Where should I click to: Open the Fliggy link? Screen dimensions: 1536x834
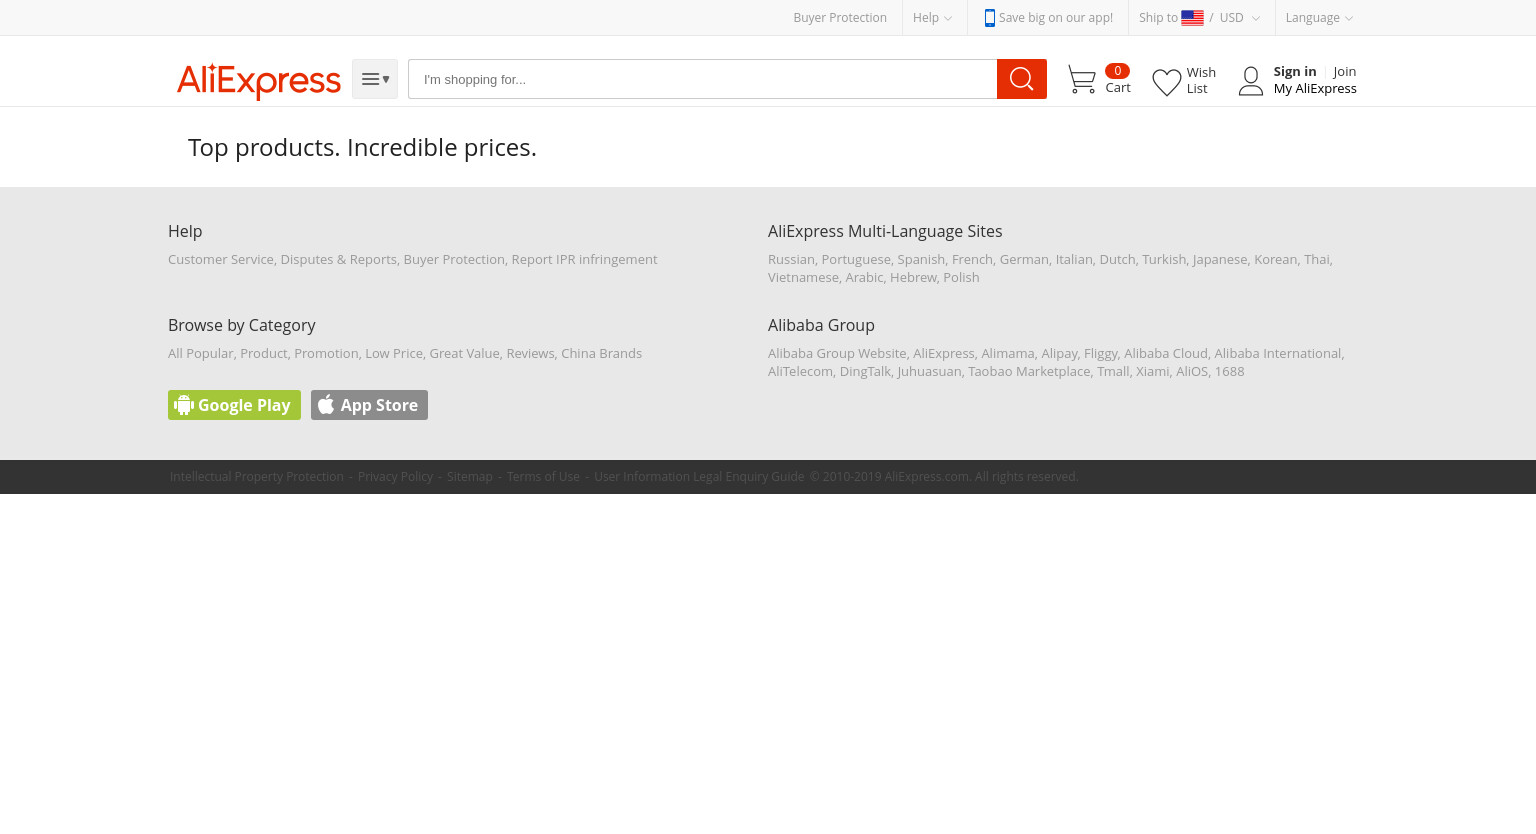coord(1100,353)
